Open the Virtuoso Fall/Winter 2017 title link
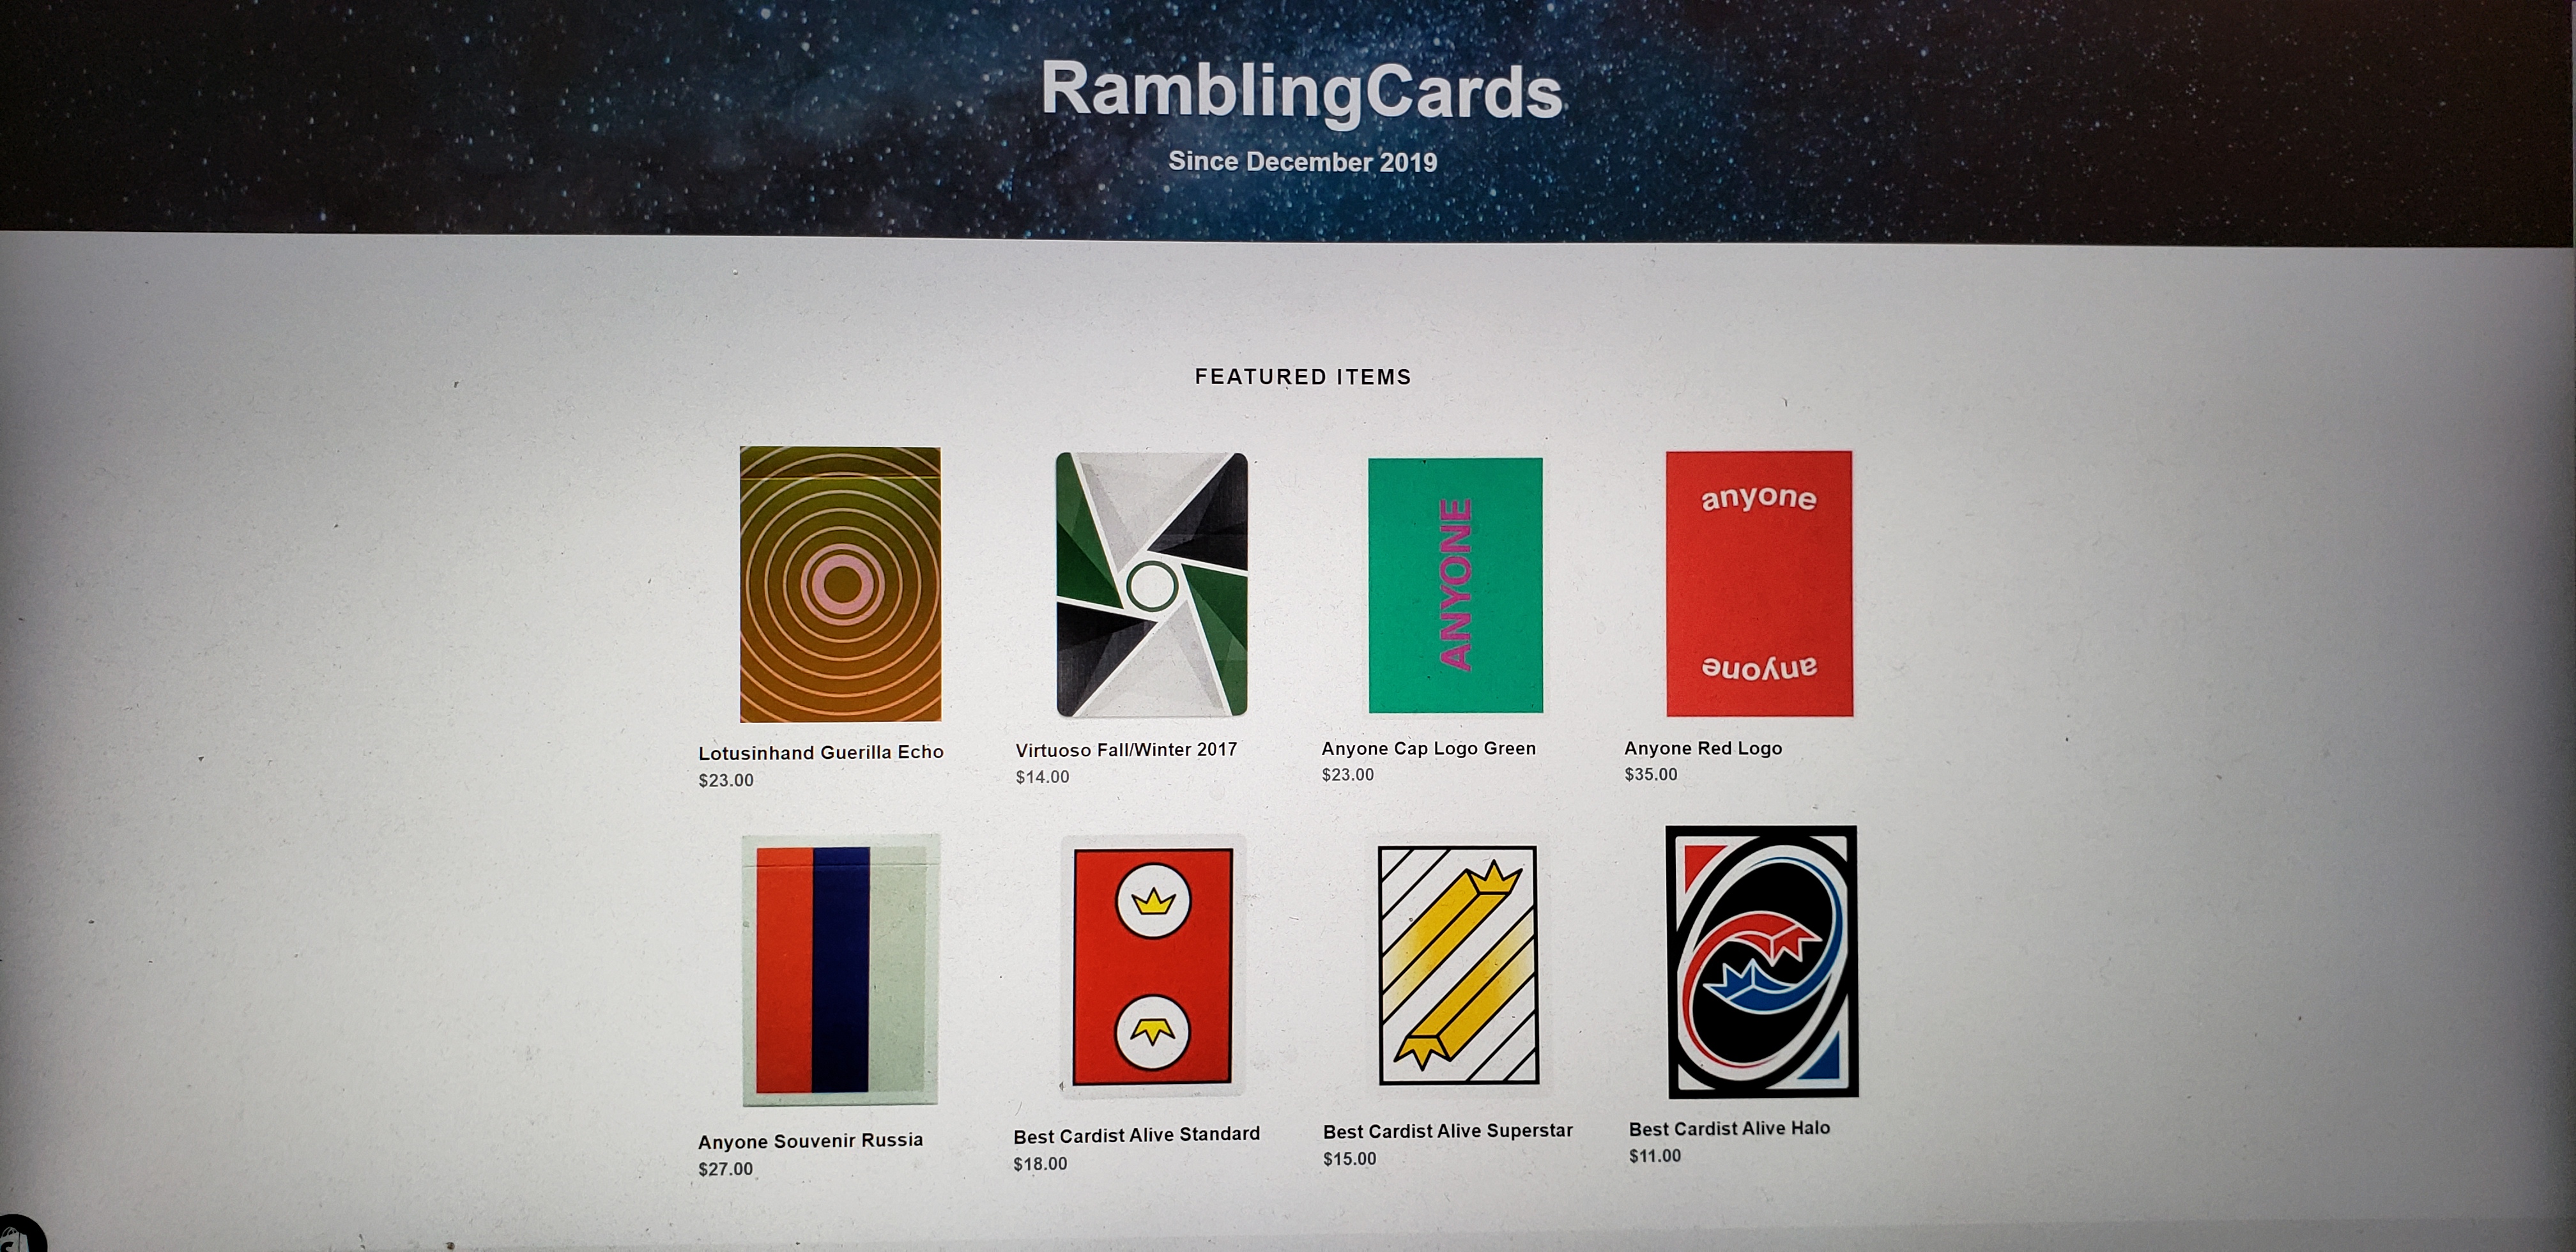2576x1252 pixels. (1126, 749)
